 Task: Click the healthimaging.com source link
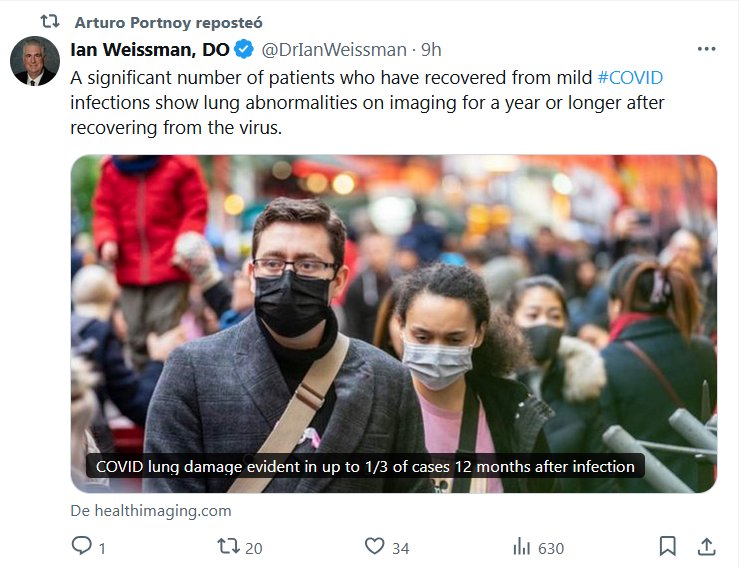[x=151, y=510]
